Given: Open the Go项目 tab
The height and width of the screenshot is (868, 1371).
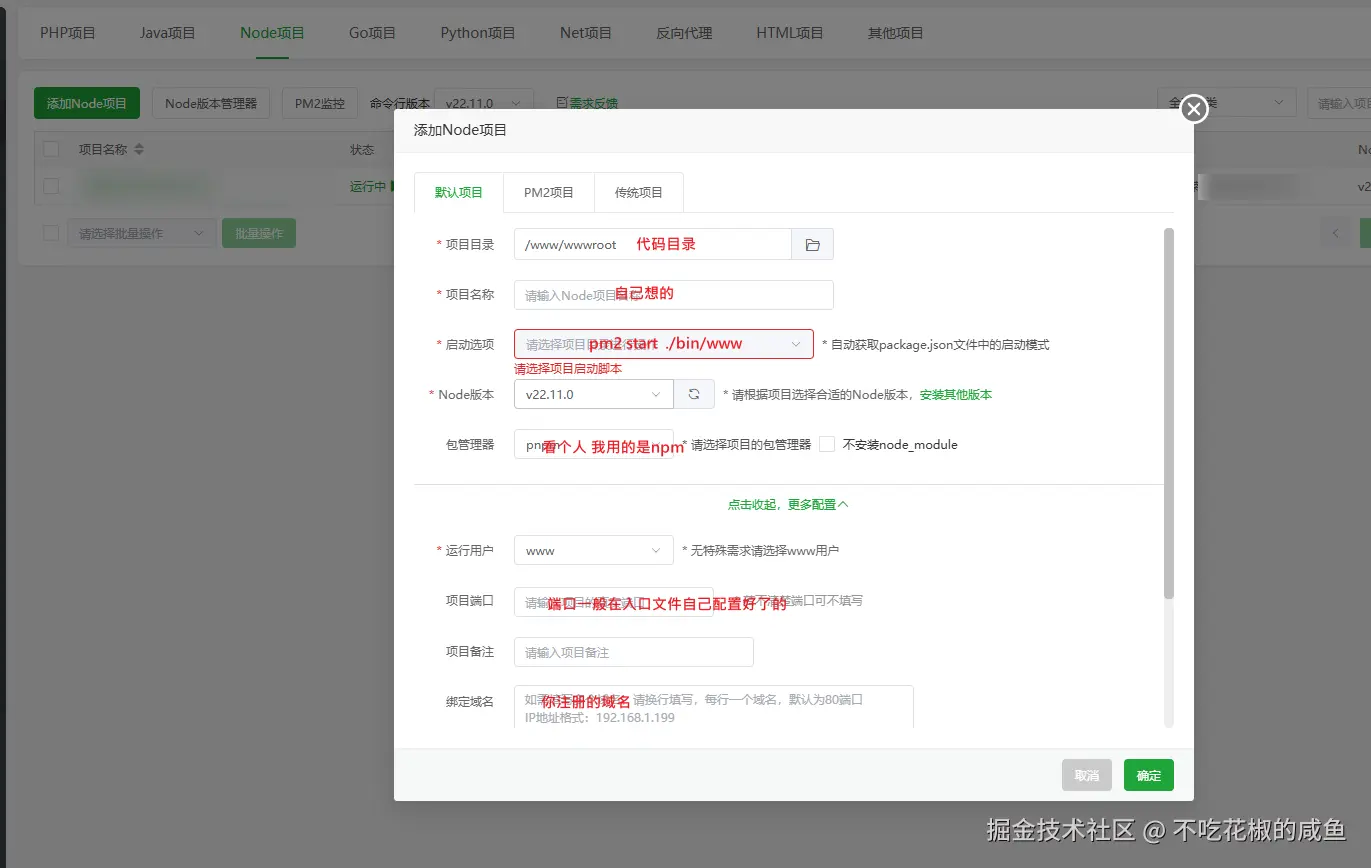Looking at the screenshot, I should tap(373, 33).
